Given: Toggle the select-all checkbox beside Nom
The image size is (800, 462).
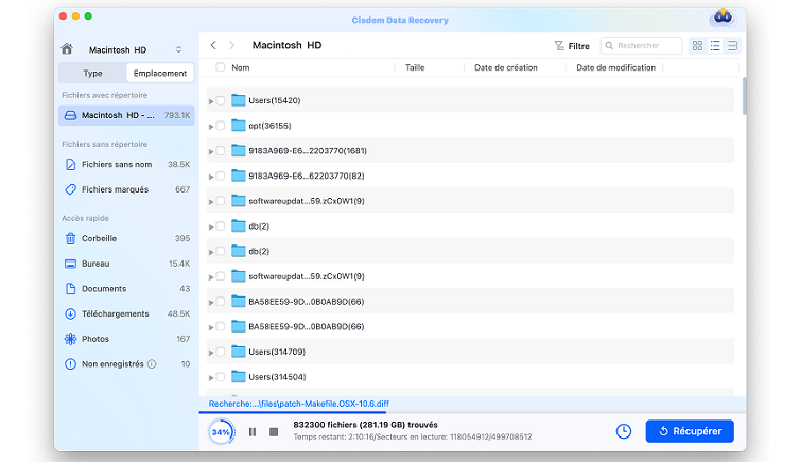Looking at the screenshot, I should click(x=220, y=68).
